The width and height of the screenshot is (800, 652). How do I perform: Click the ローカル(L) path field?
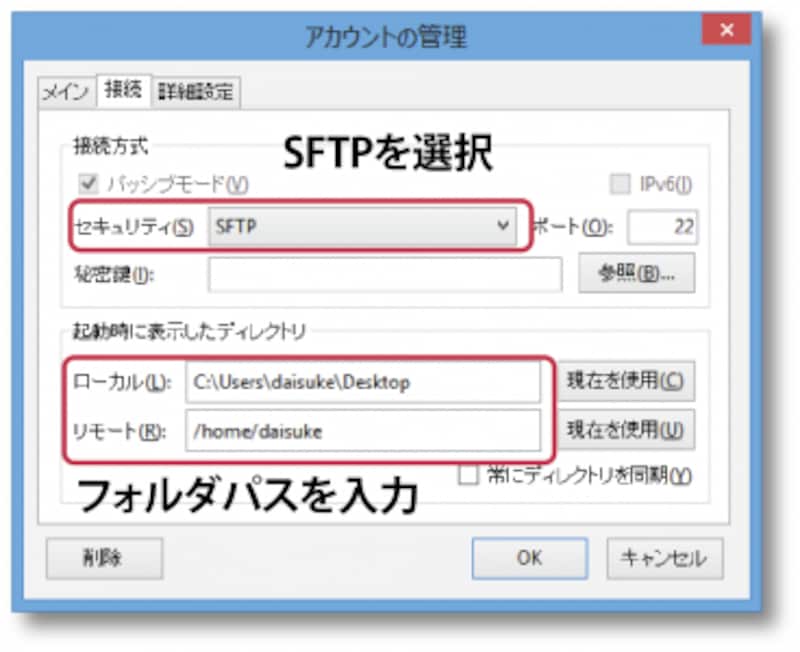363,382
